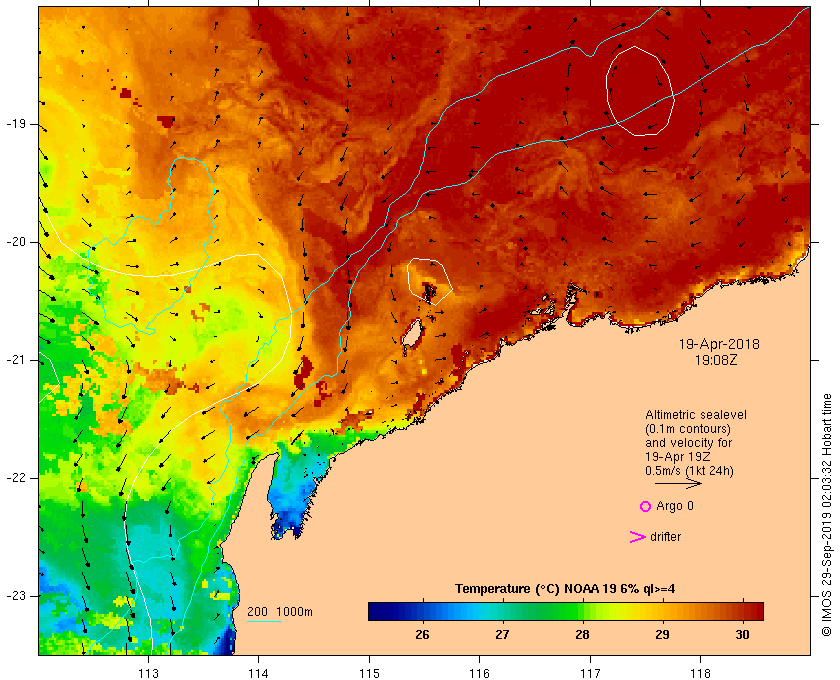Image resolution: width=840 pixels, height=680 pixels.
Task: Click the latitude label -19
Action: click(x=16, y=124)
